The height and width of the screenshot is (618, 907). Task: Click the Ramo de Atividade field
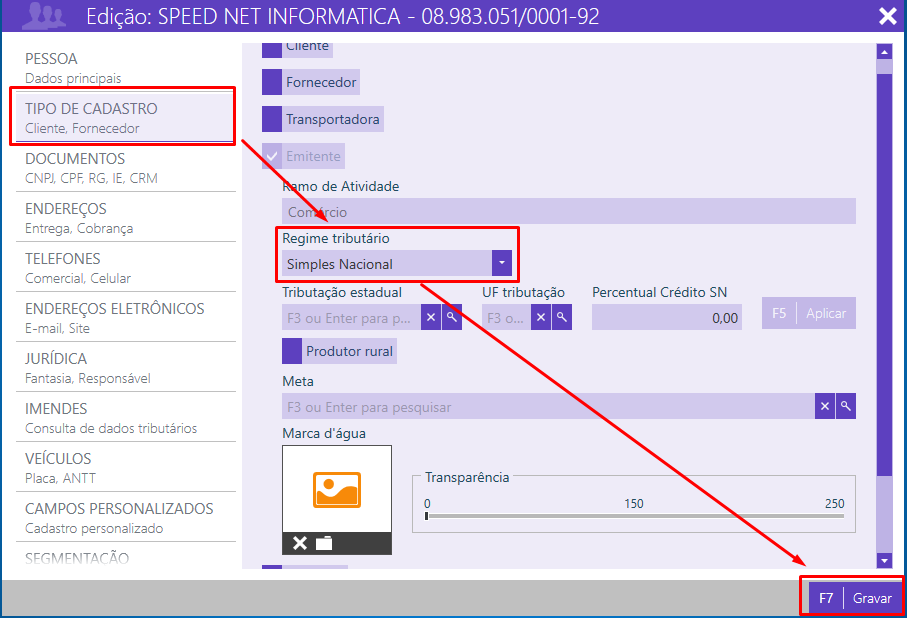569,211
